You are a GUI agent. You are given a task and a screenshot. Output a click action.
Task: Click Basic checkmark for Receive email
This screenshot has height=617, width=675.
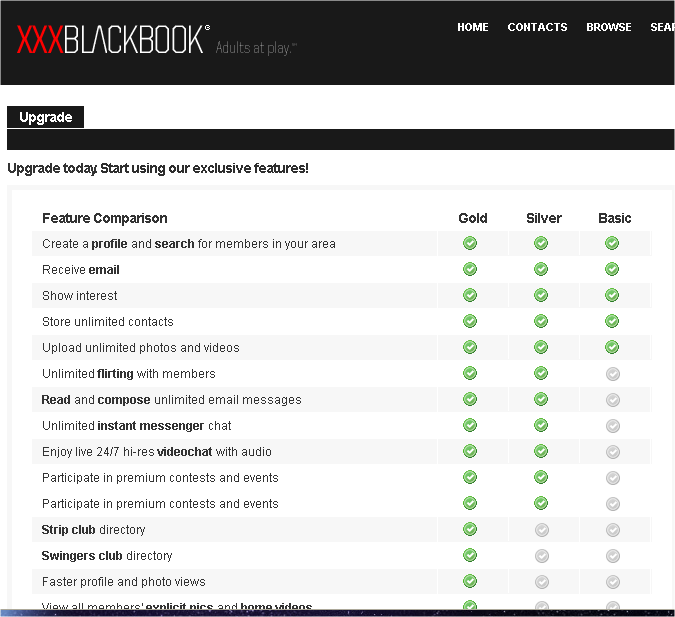click(x=612, y=270)
